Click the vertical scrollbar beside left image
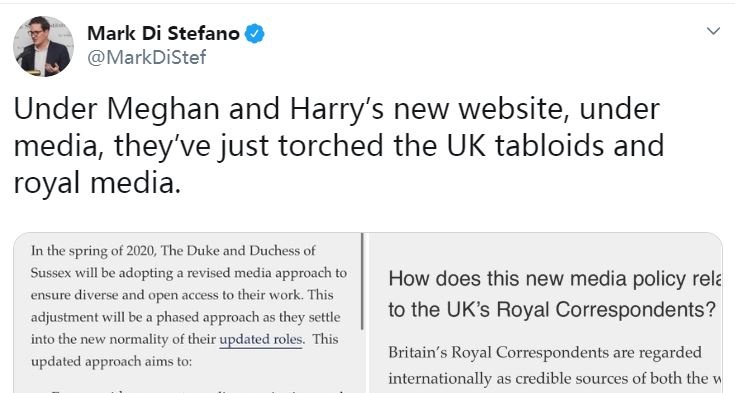Image resolution: width=735 pixels, height=393 pixels. click(x=363, y=281)
